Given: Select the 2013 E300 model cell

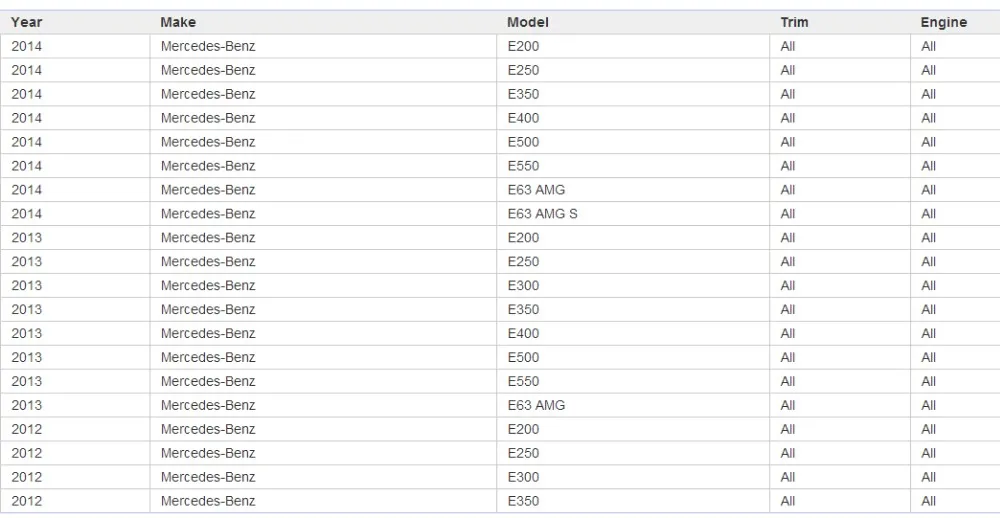Looking at the screenshot, I should pyautogui.click(x=633, y=286).
